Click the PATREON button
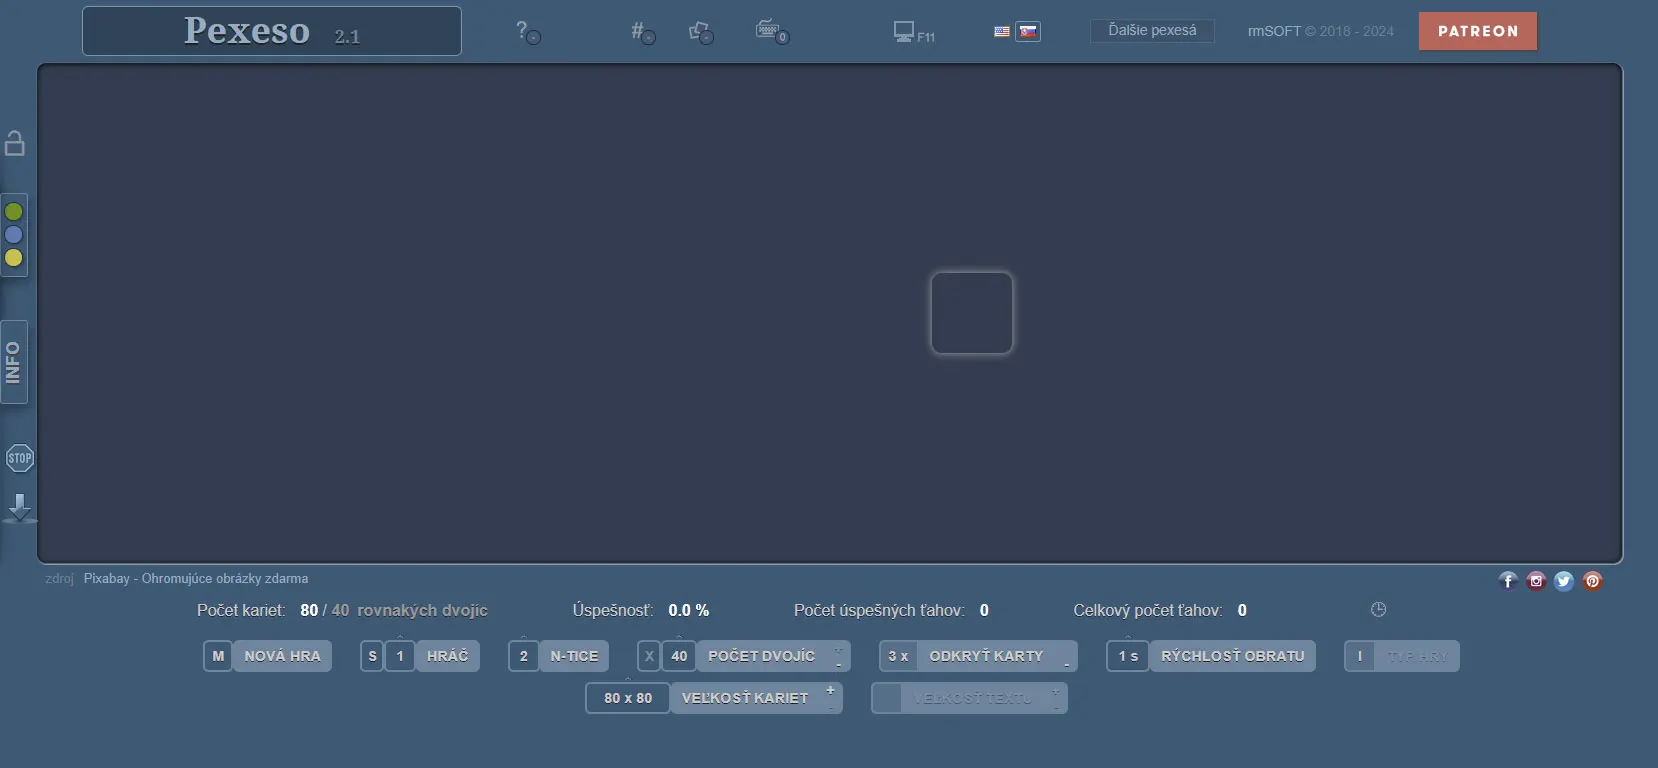1658x768 pixels. coord(1477,31)
